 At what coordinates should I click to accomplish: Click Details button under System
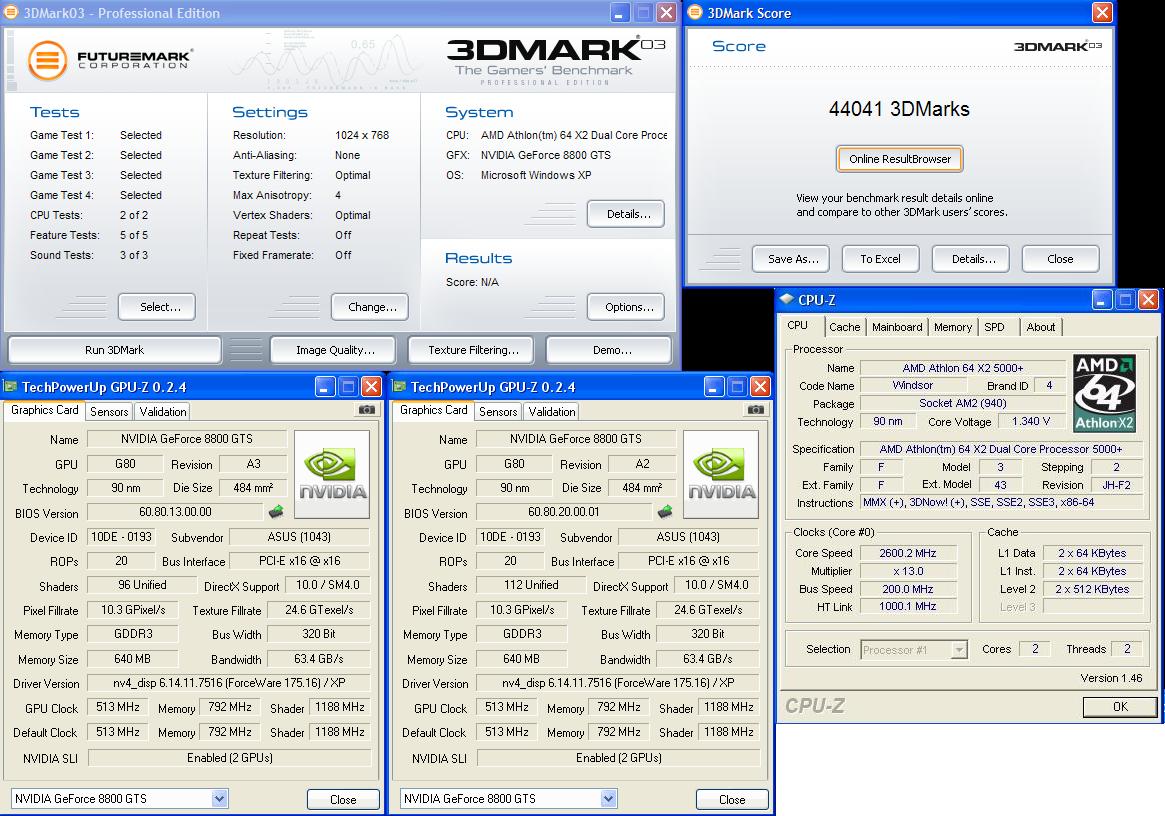(x=626, y=214)
